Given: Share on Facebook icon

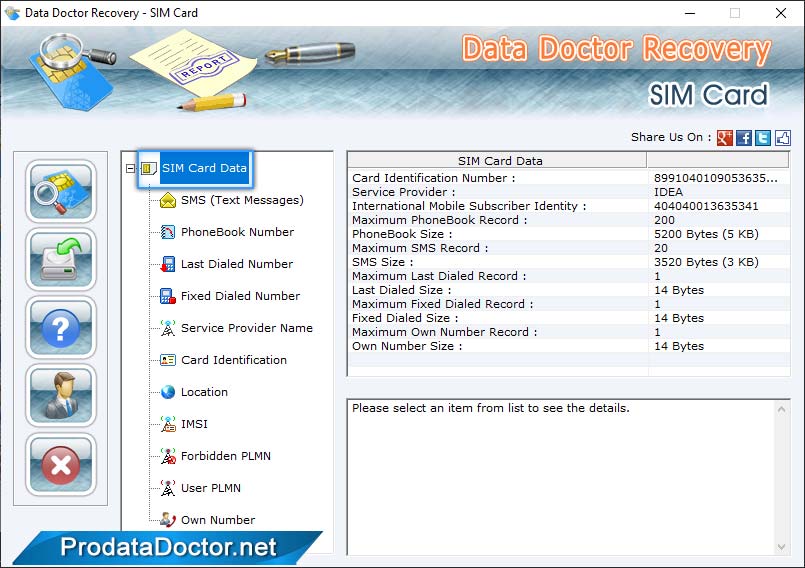Looking at the screenshot, I should 744,138.
